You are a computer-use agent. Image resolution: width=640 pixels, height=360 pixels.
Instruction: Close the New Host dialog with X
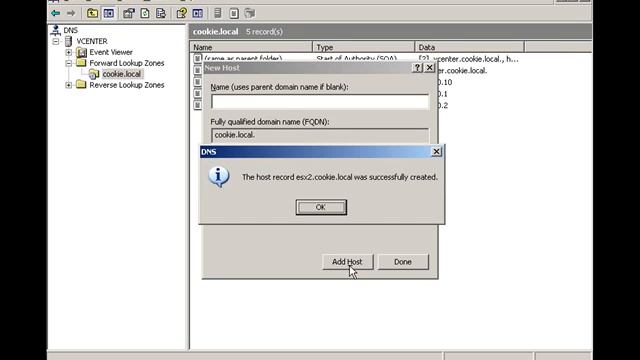pos(429,68)
